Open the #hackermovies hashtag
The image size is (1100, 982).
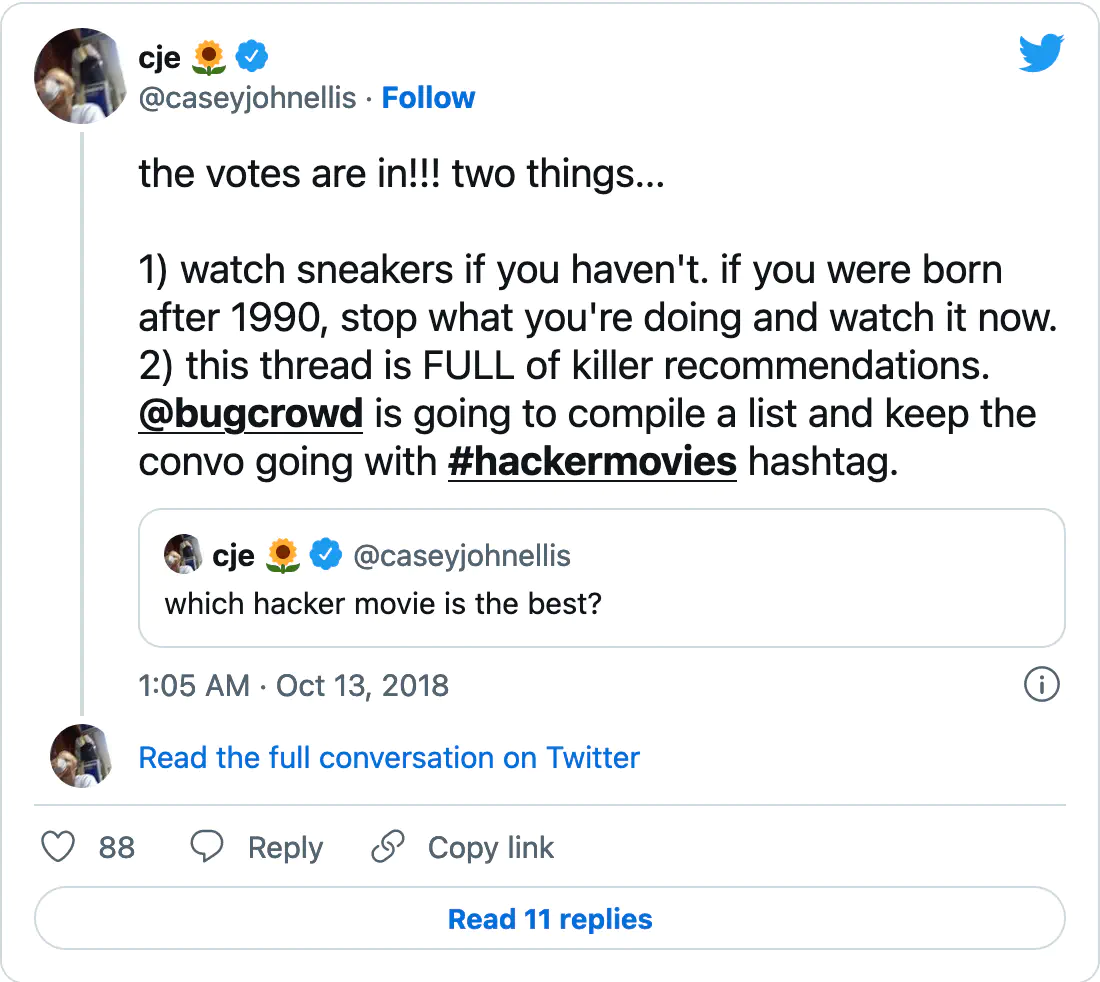click(x=592, y=462)
